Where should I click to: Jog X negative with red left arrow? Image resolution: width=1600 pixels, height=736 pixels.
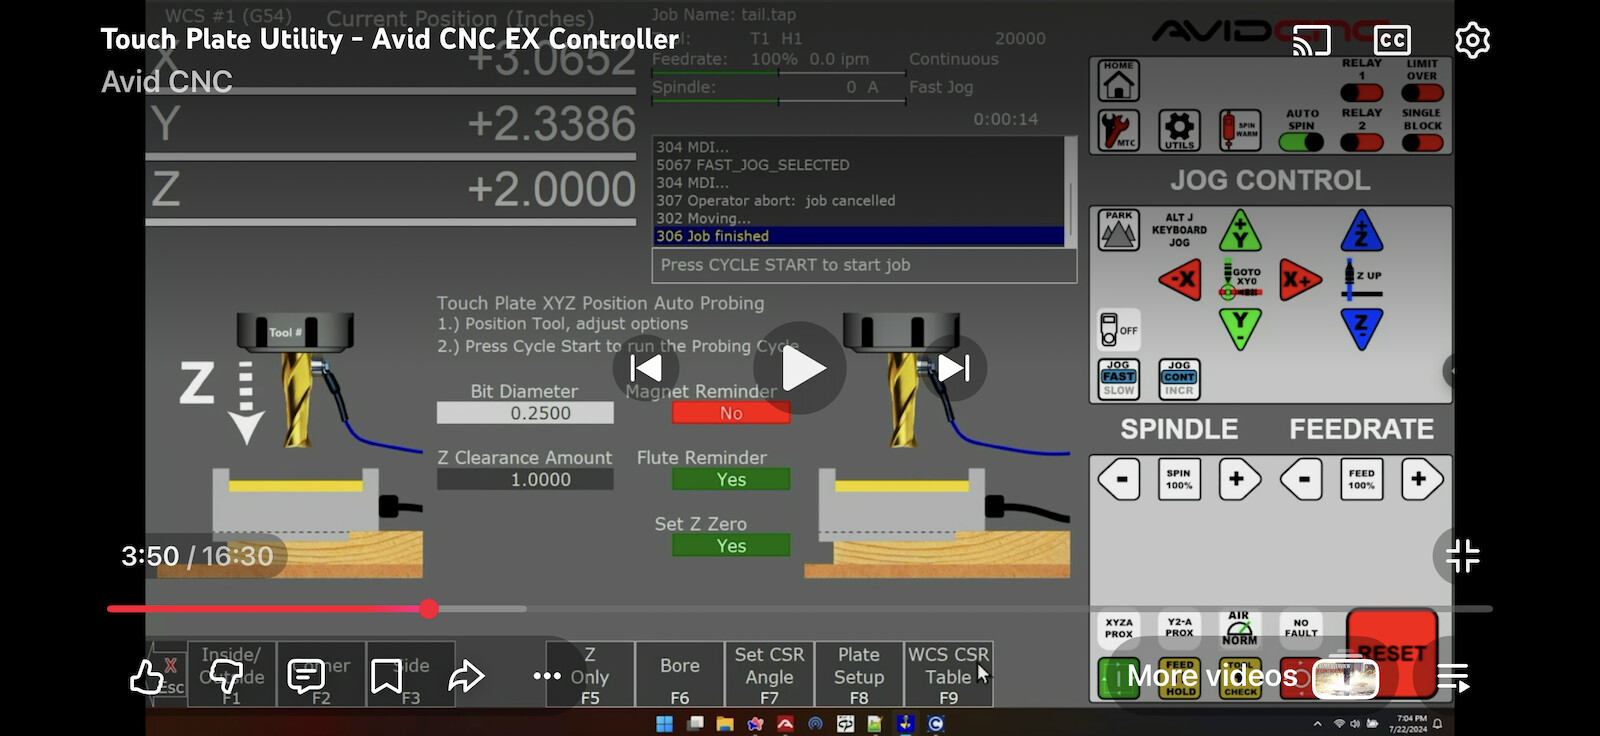[x=1180, y=280]
